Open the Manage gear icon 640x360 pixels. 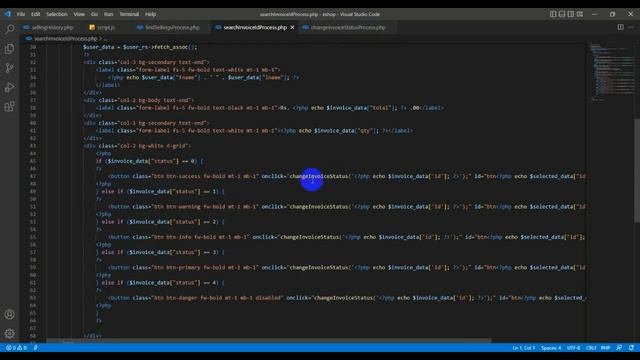click(9, 333)
